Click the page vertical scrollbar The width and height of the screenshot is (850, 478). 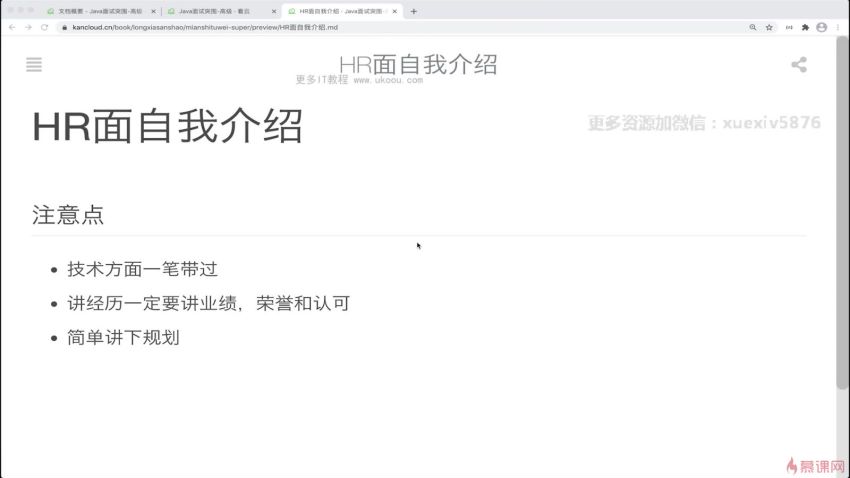(842, 220)
